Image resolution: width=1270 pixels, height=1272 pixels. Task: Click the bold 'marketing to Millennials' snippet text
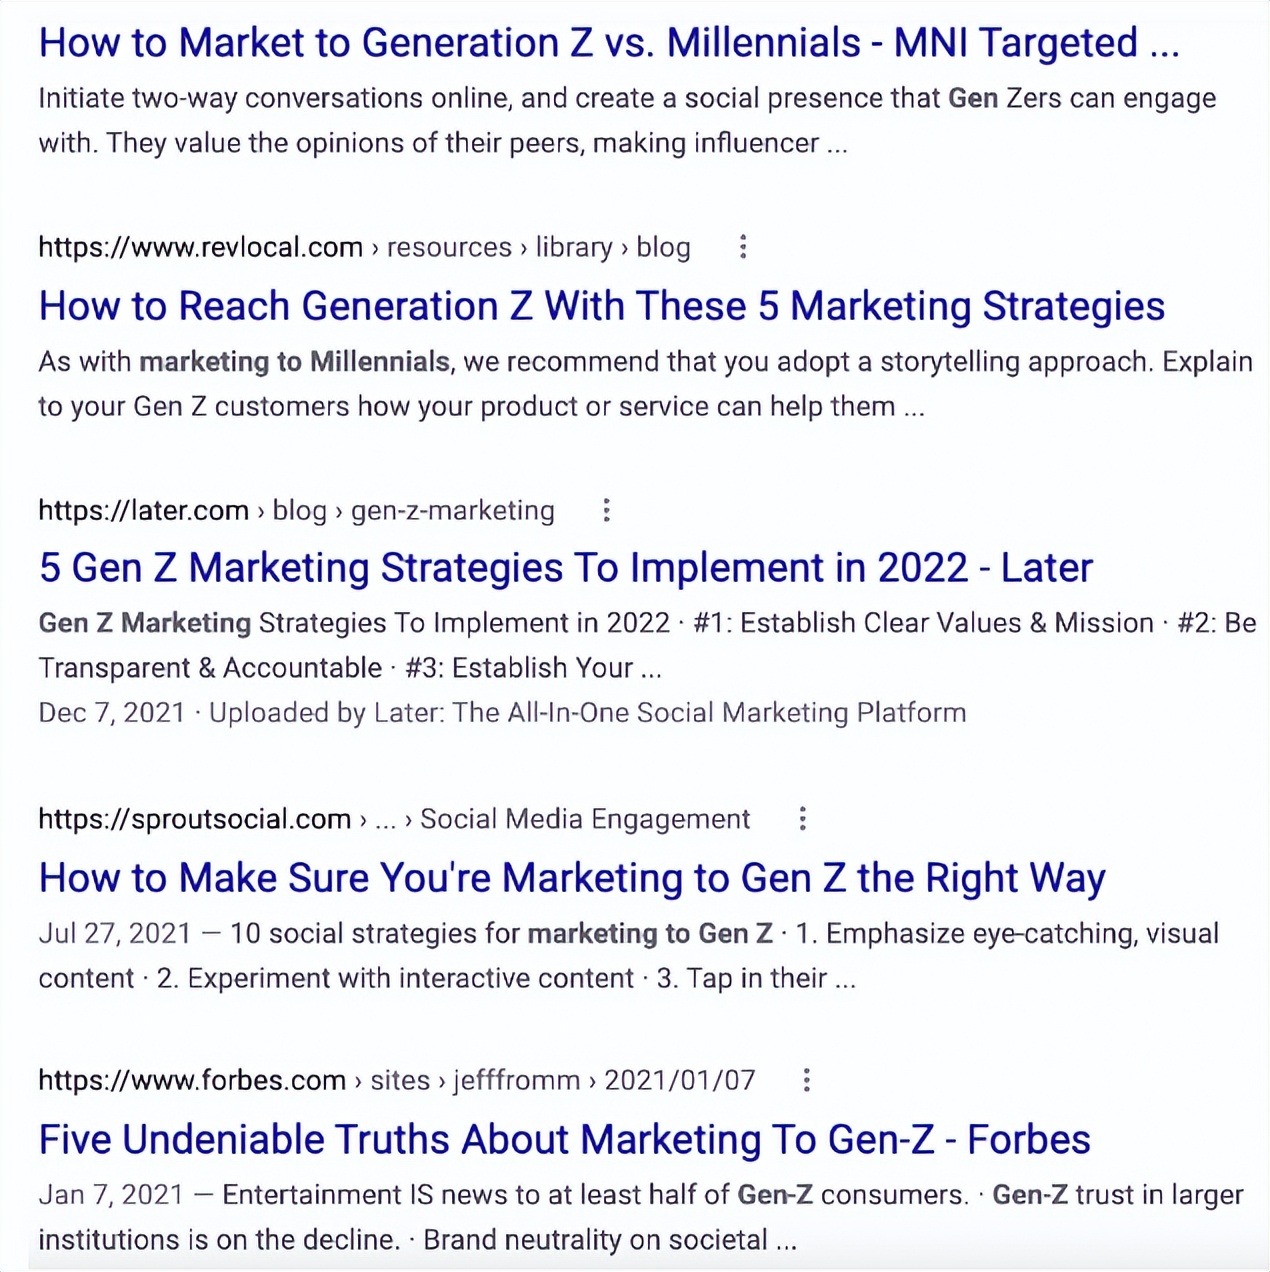click(294, 361)
